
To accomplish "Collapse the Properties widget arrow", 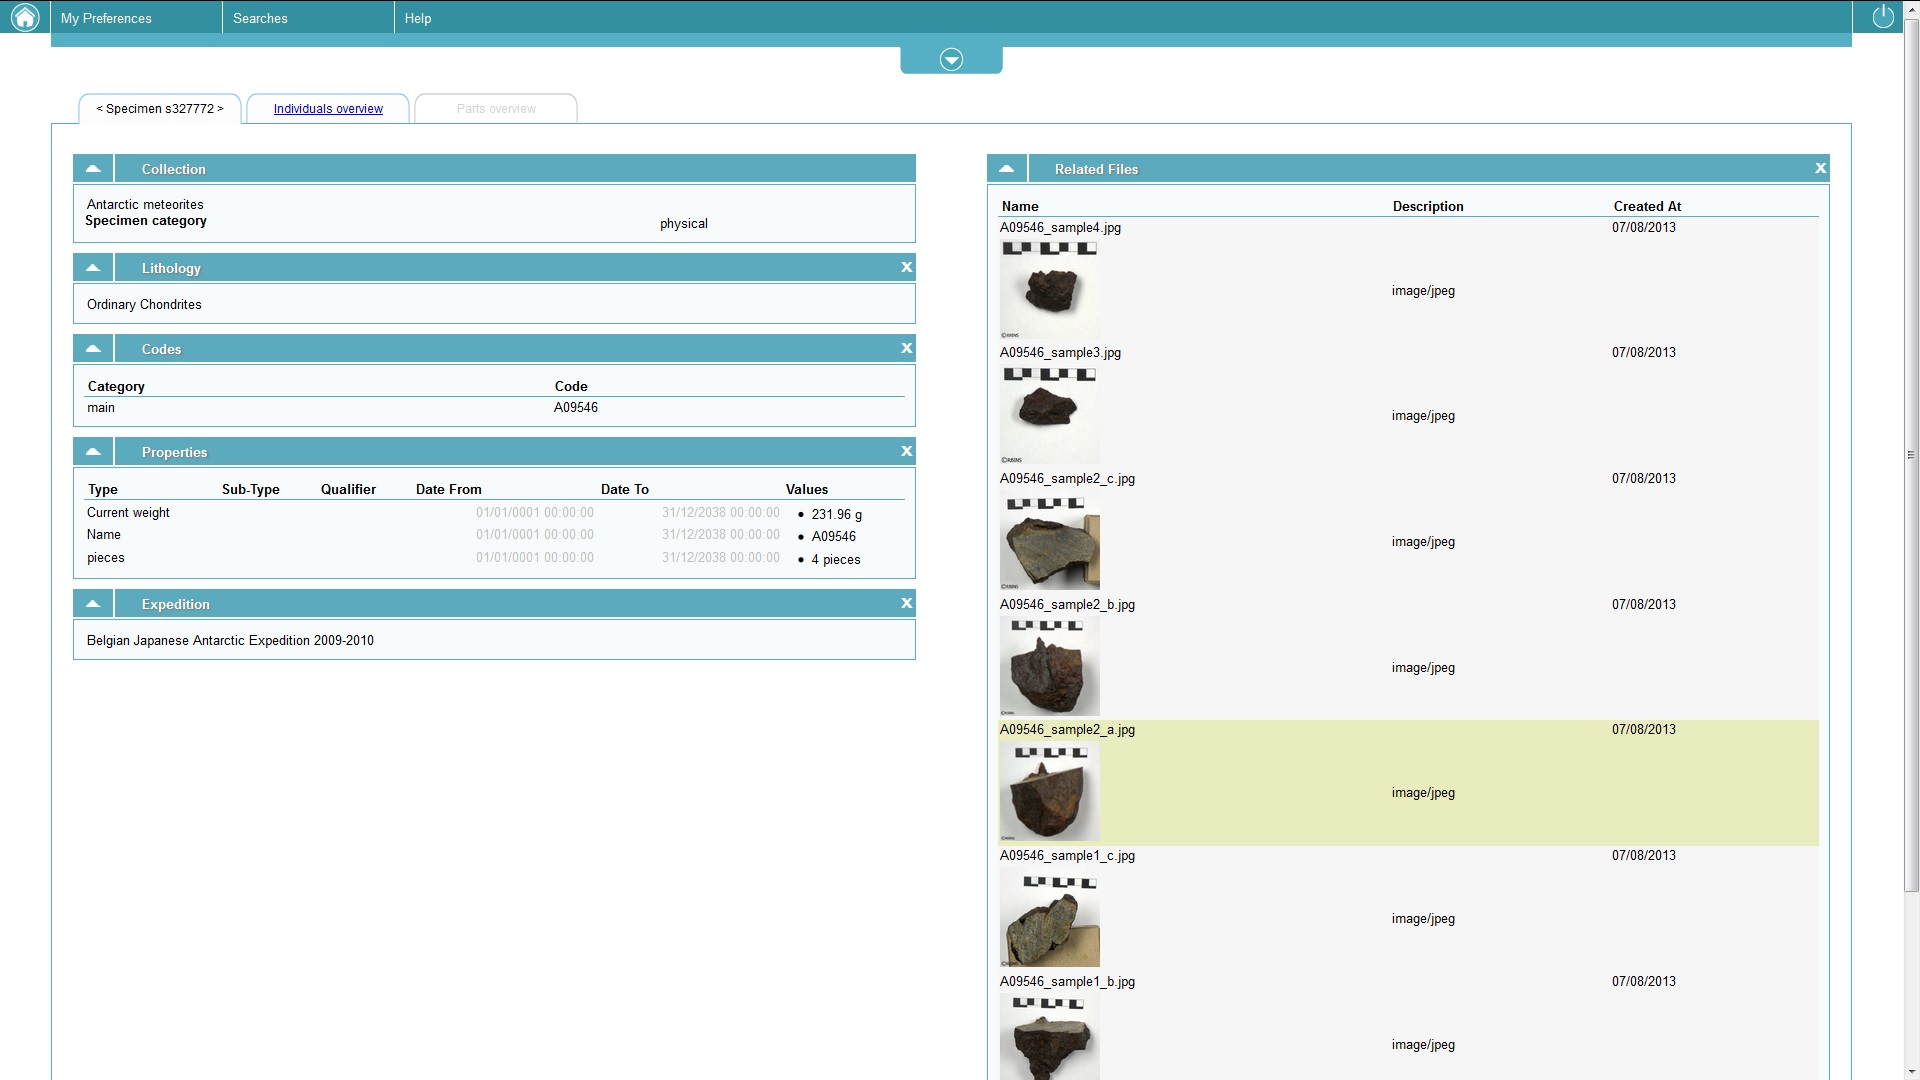I will click(93, 452).
